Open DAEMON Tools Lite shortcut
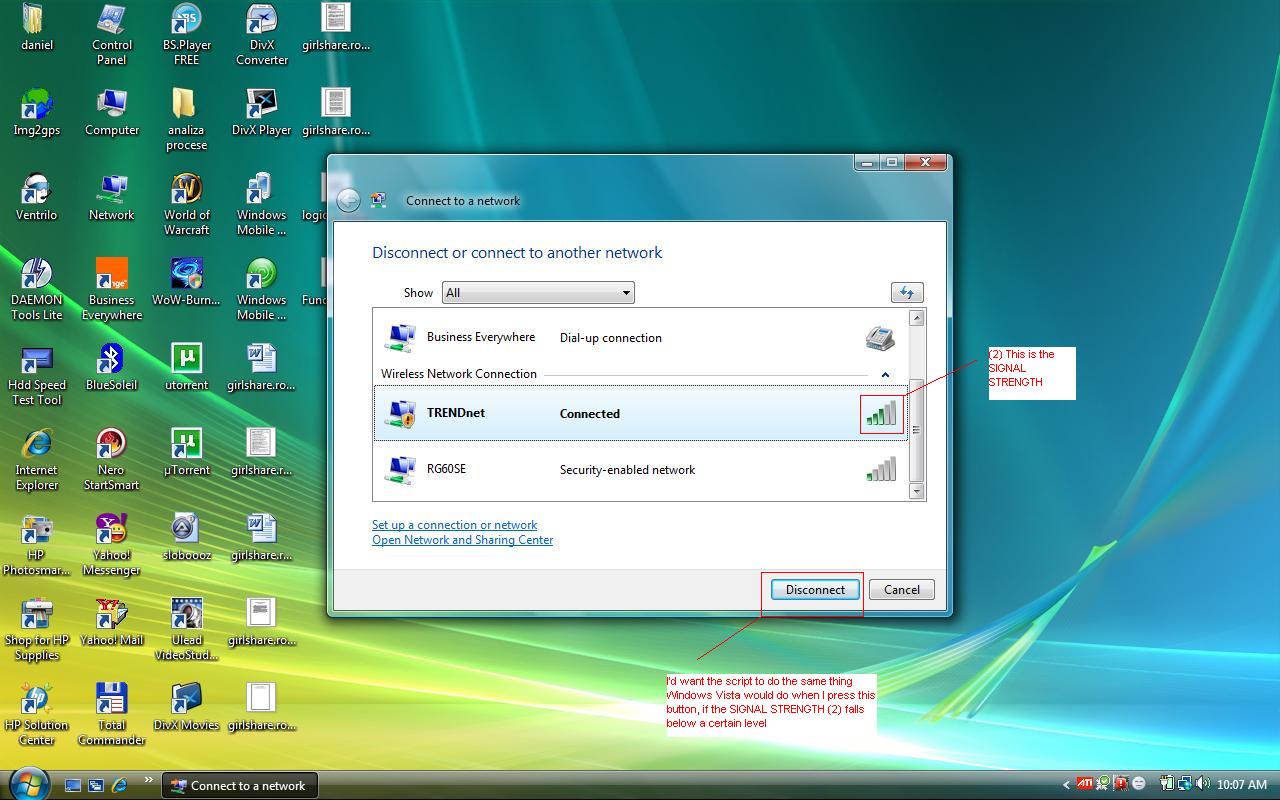 (x=37, y=289)
